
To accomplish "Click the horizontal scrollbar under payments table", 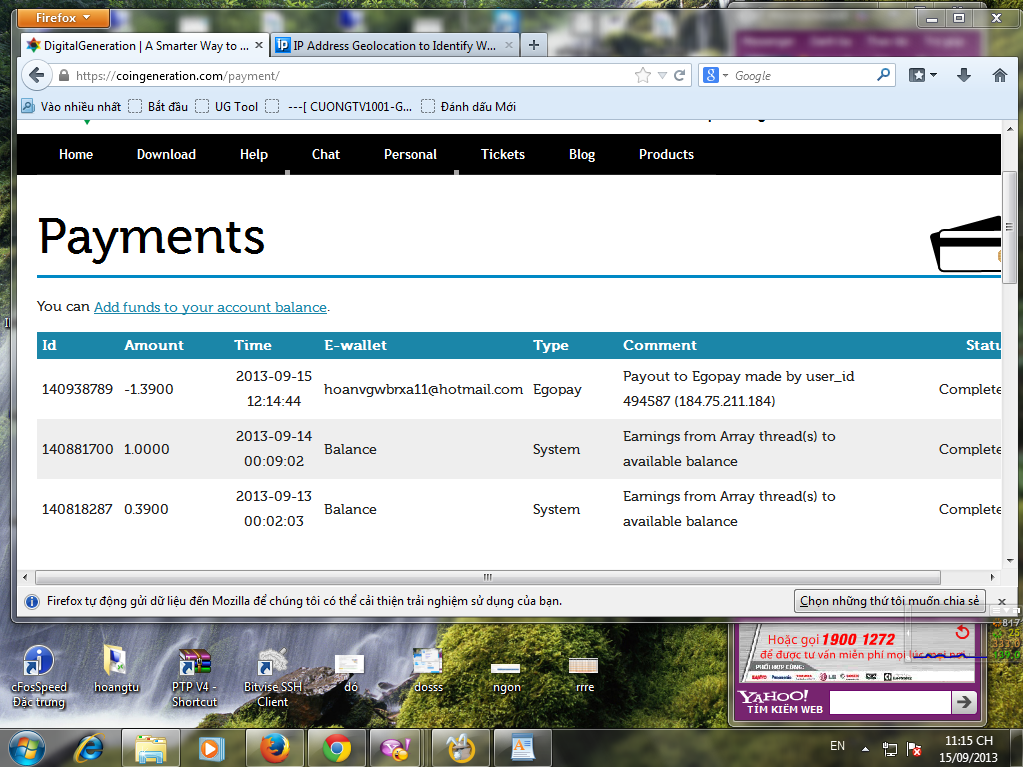I will [487, 577].
